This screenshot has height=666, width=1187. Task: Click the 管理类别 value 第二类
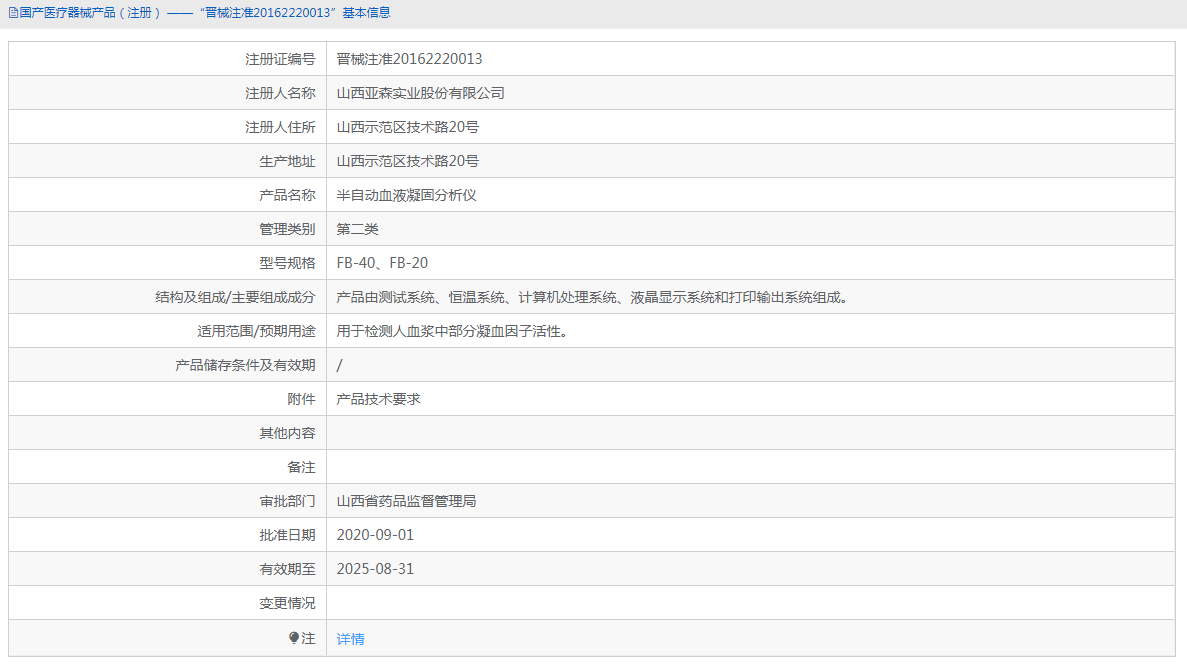pos(358,228)
